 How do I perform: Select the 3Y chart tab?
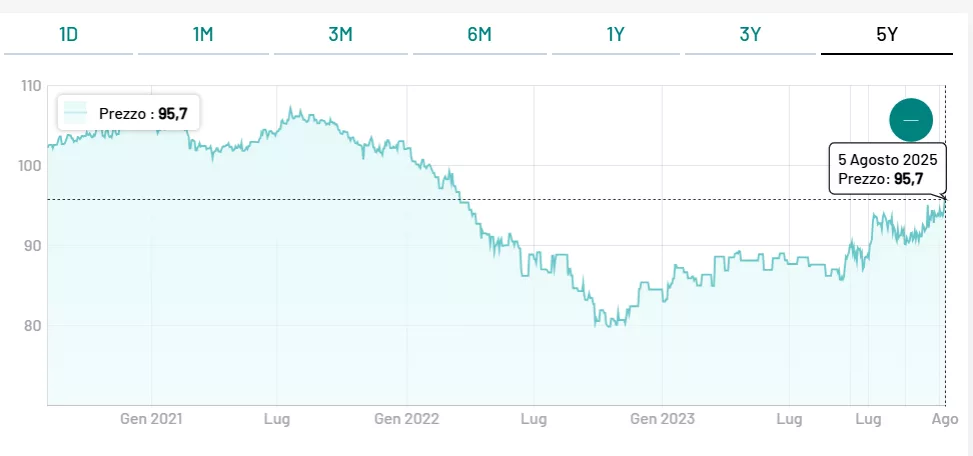750,34
